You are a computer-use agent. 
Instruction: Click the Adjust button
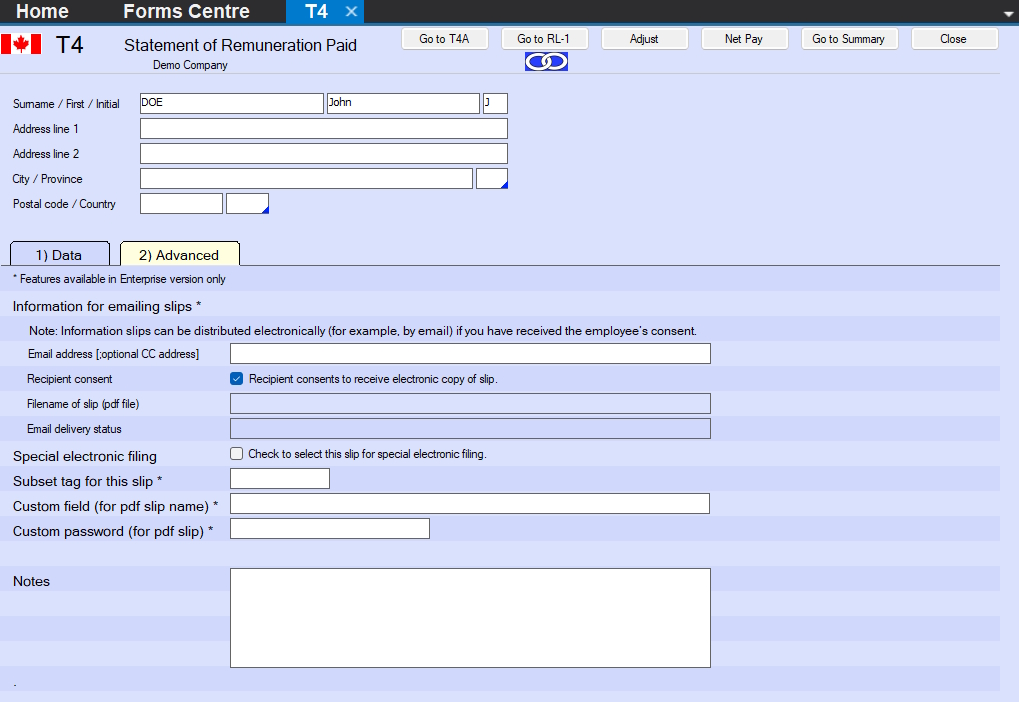click(644, 39)
